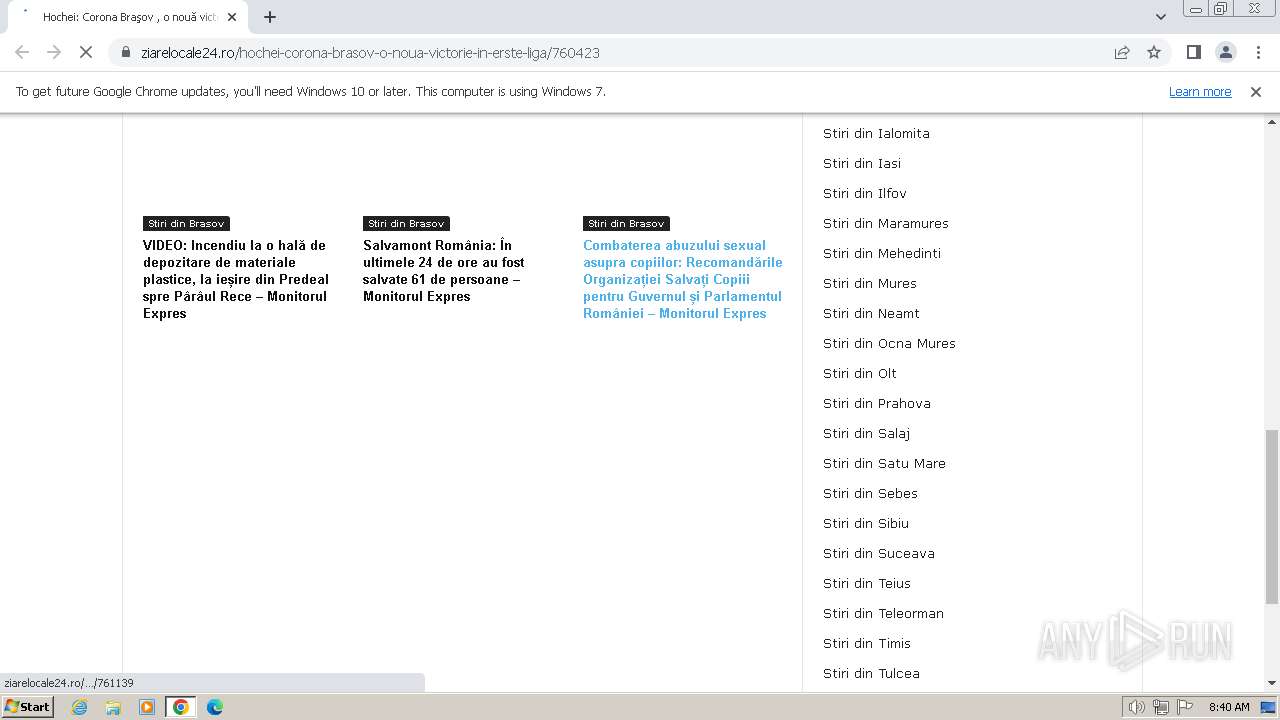
Task: Toggle the Chrome side panel
Action: coord(1193,52)
